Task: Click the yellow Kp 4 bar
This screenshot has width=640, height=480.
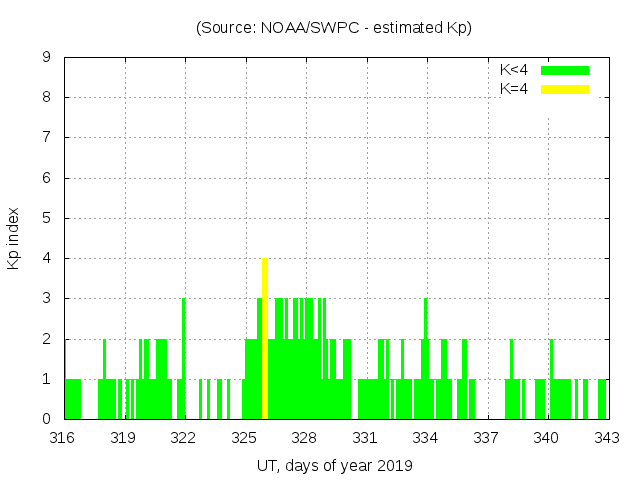Action: pos(265,338)
